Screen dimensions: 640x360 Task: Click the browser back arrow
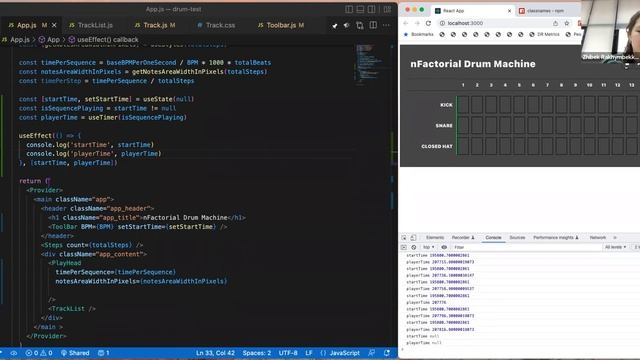click(x=406, y=23)
